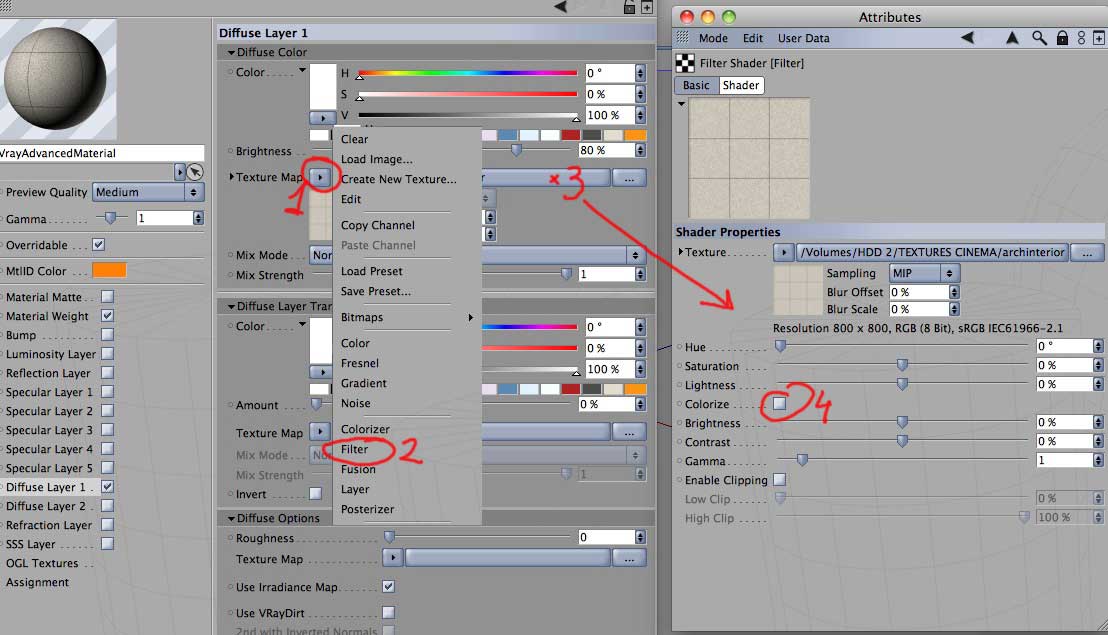
Task: Toggle the lock icon in Attributes panel
Action: (1062, 37)
